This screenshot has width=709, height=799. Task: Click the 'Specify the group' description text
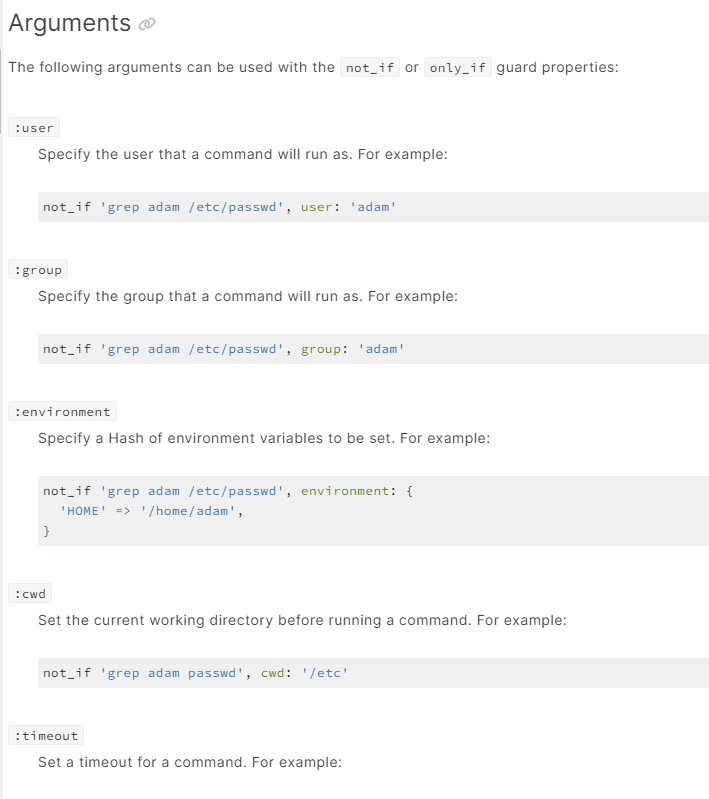[247, 297]
